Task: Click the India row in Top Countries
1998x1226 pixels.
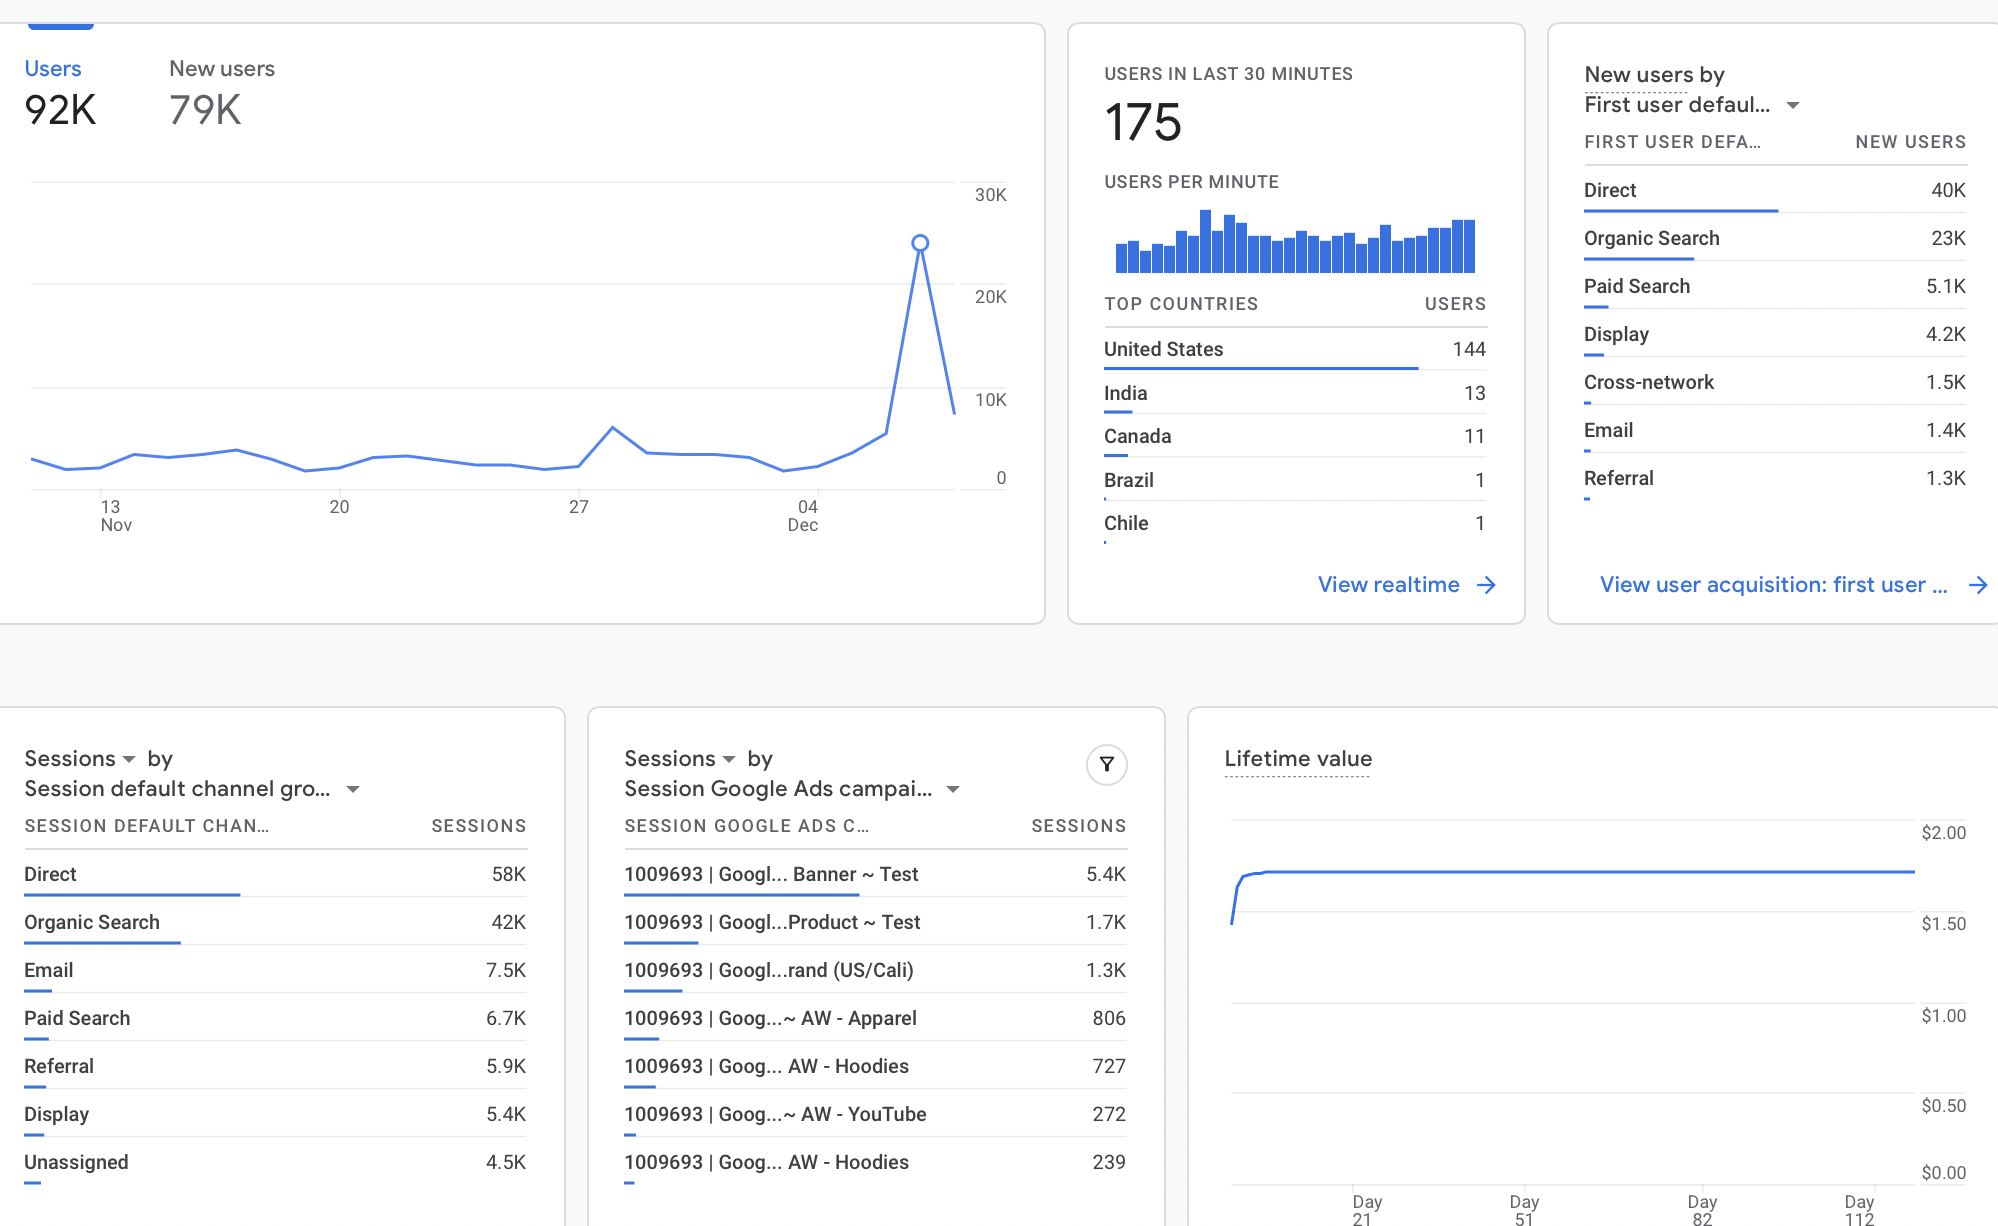Action: coord(1295,393)
